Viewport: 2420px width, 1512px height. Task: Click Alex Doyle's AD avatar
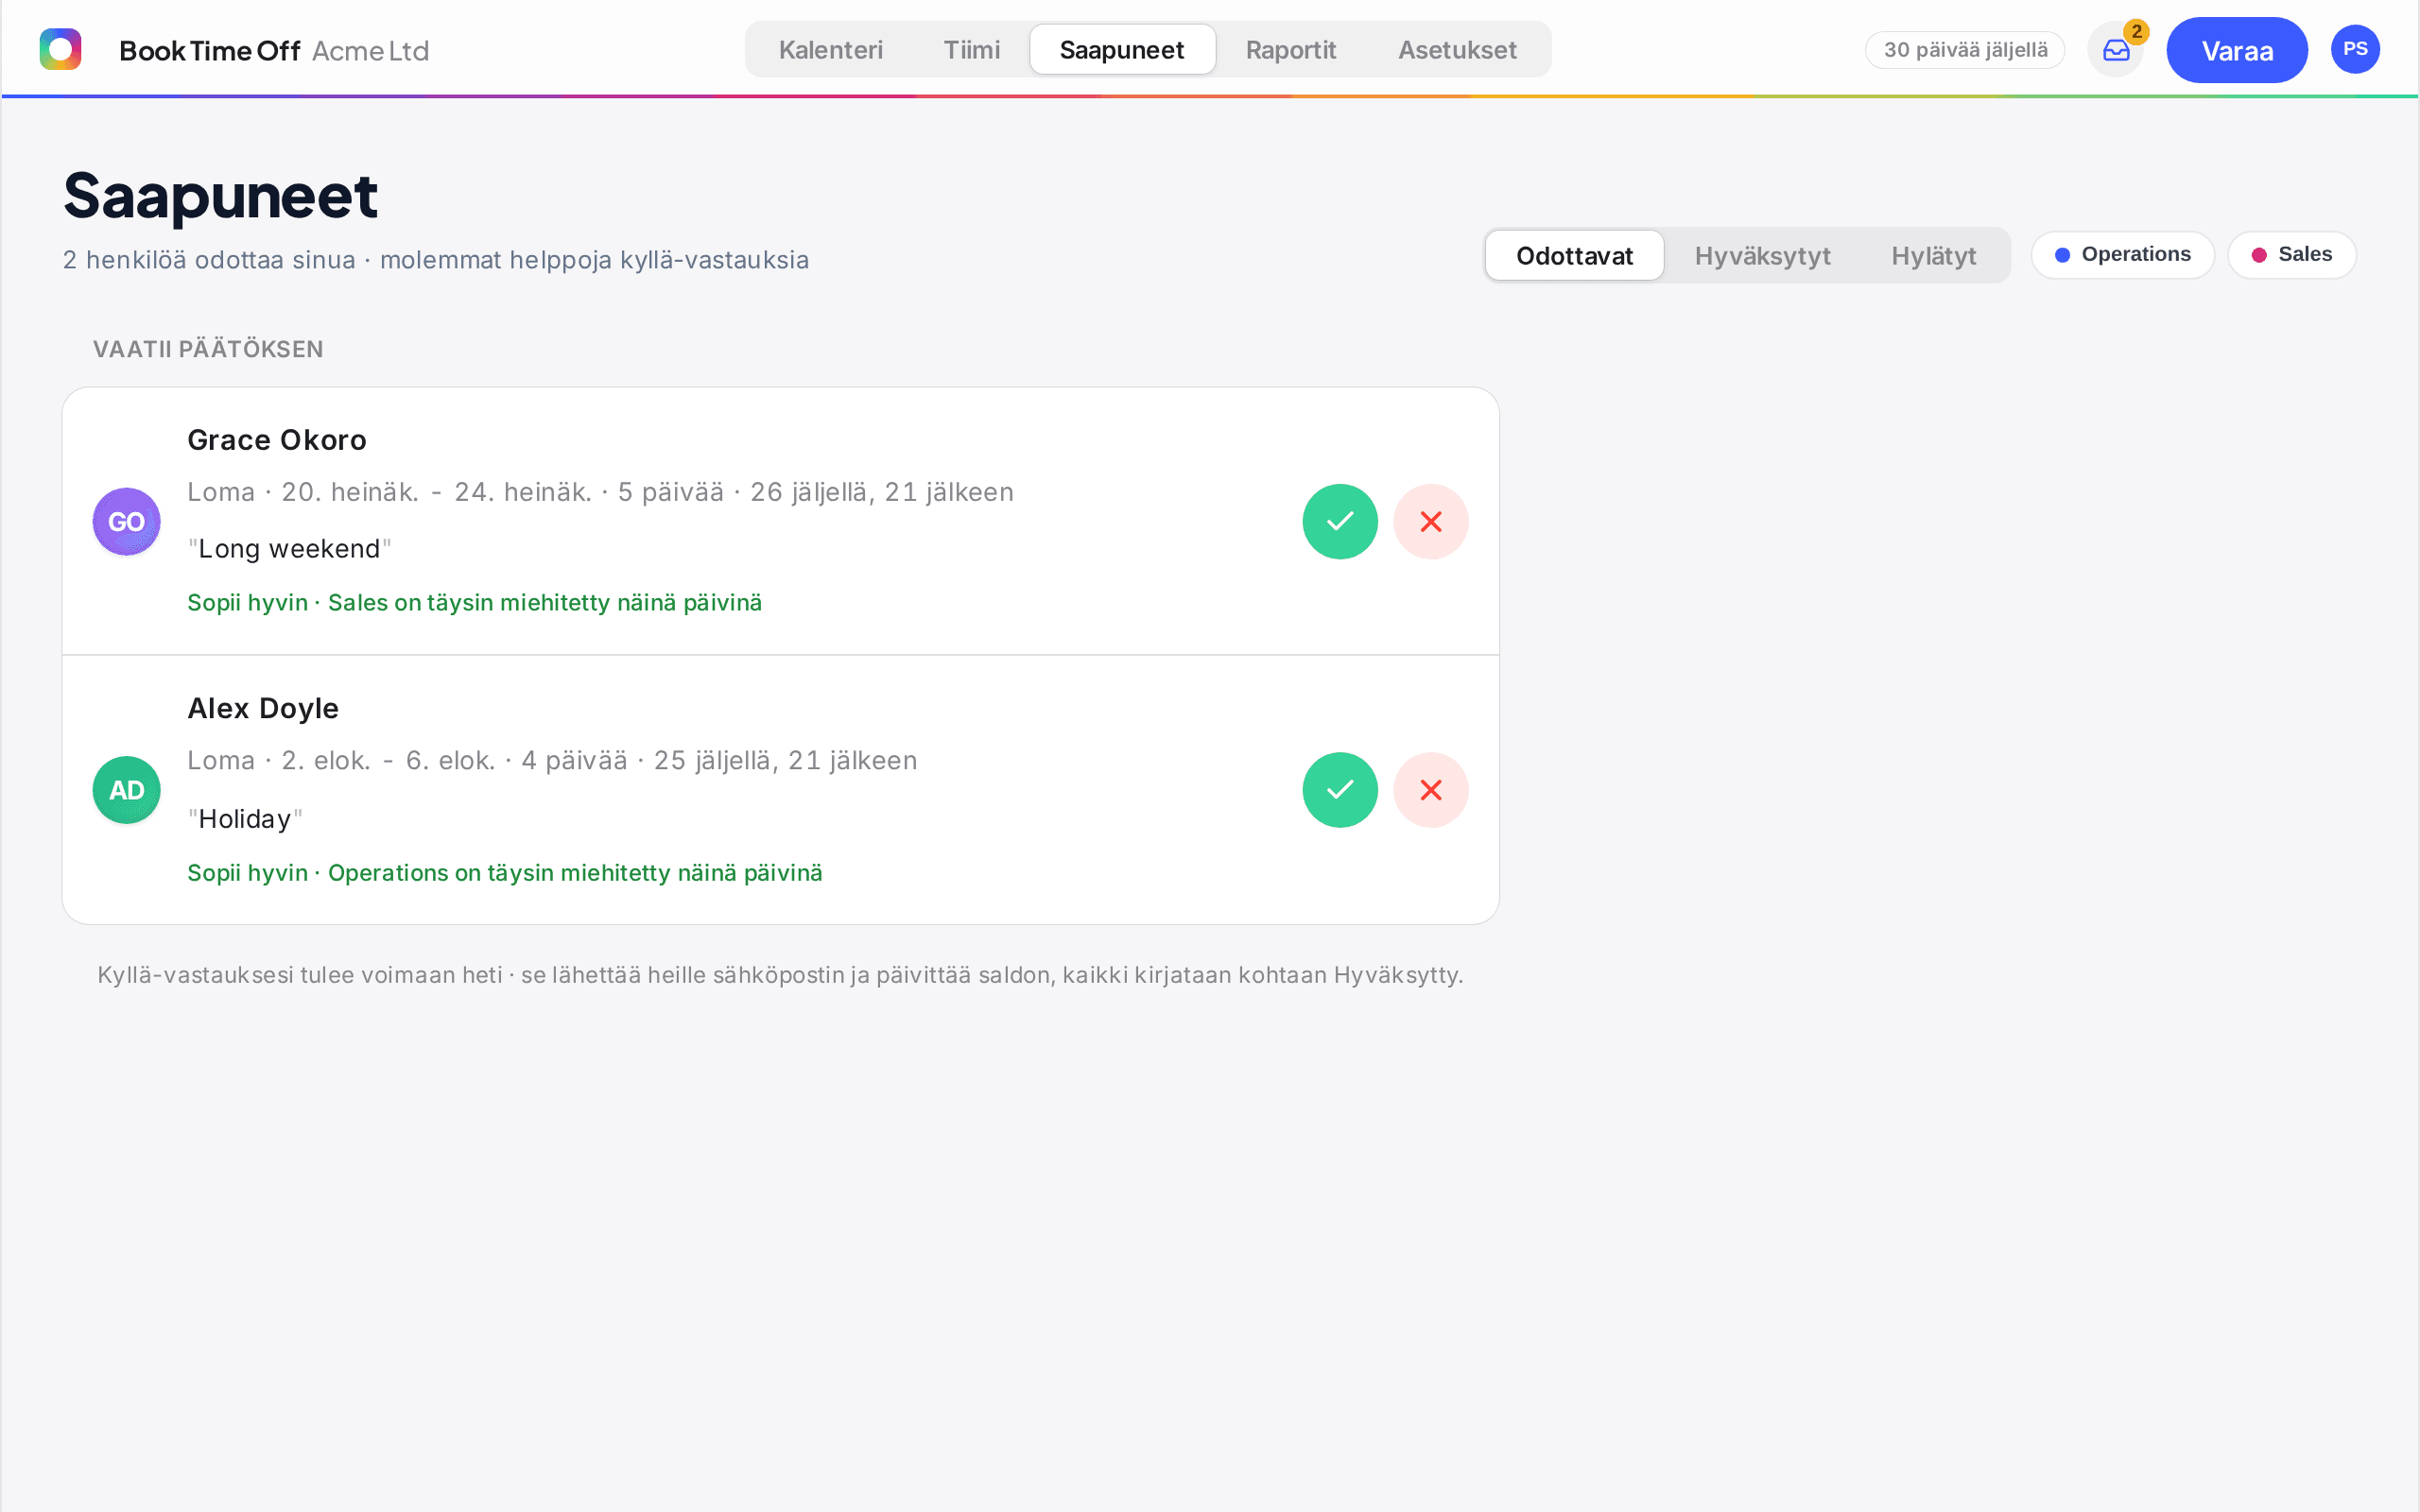tap(126, 790)
